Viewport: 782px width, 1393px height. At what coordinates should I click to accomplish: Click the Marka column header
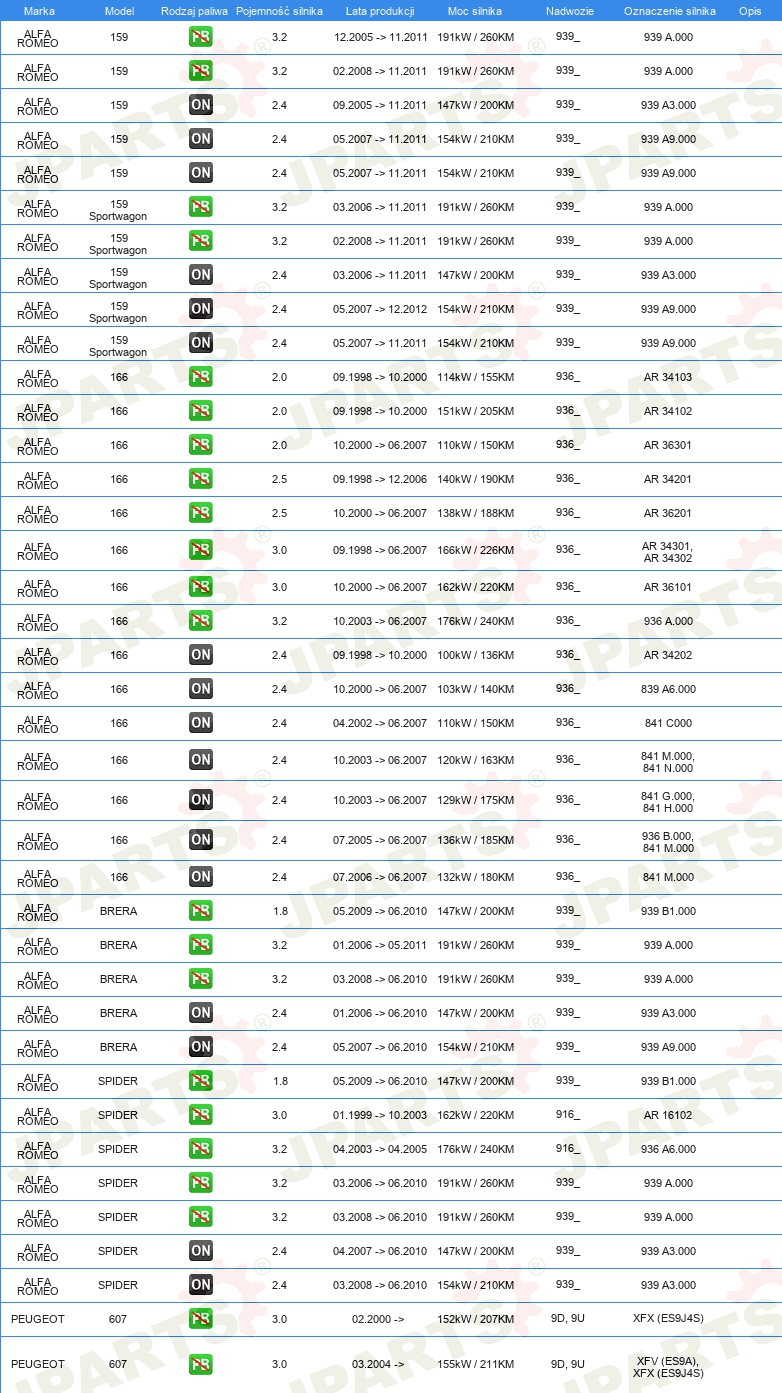point(39,10)
